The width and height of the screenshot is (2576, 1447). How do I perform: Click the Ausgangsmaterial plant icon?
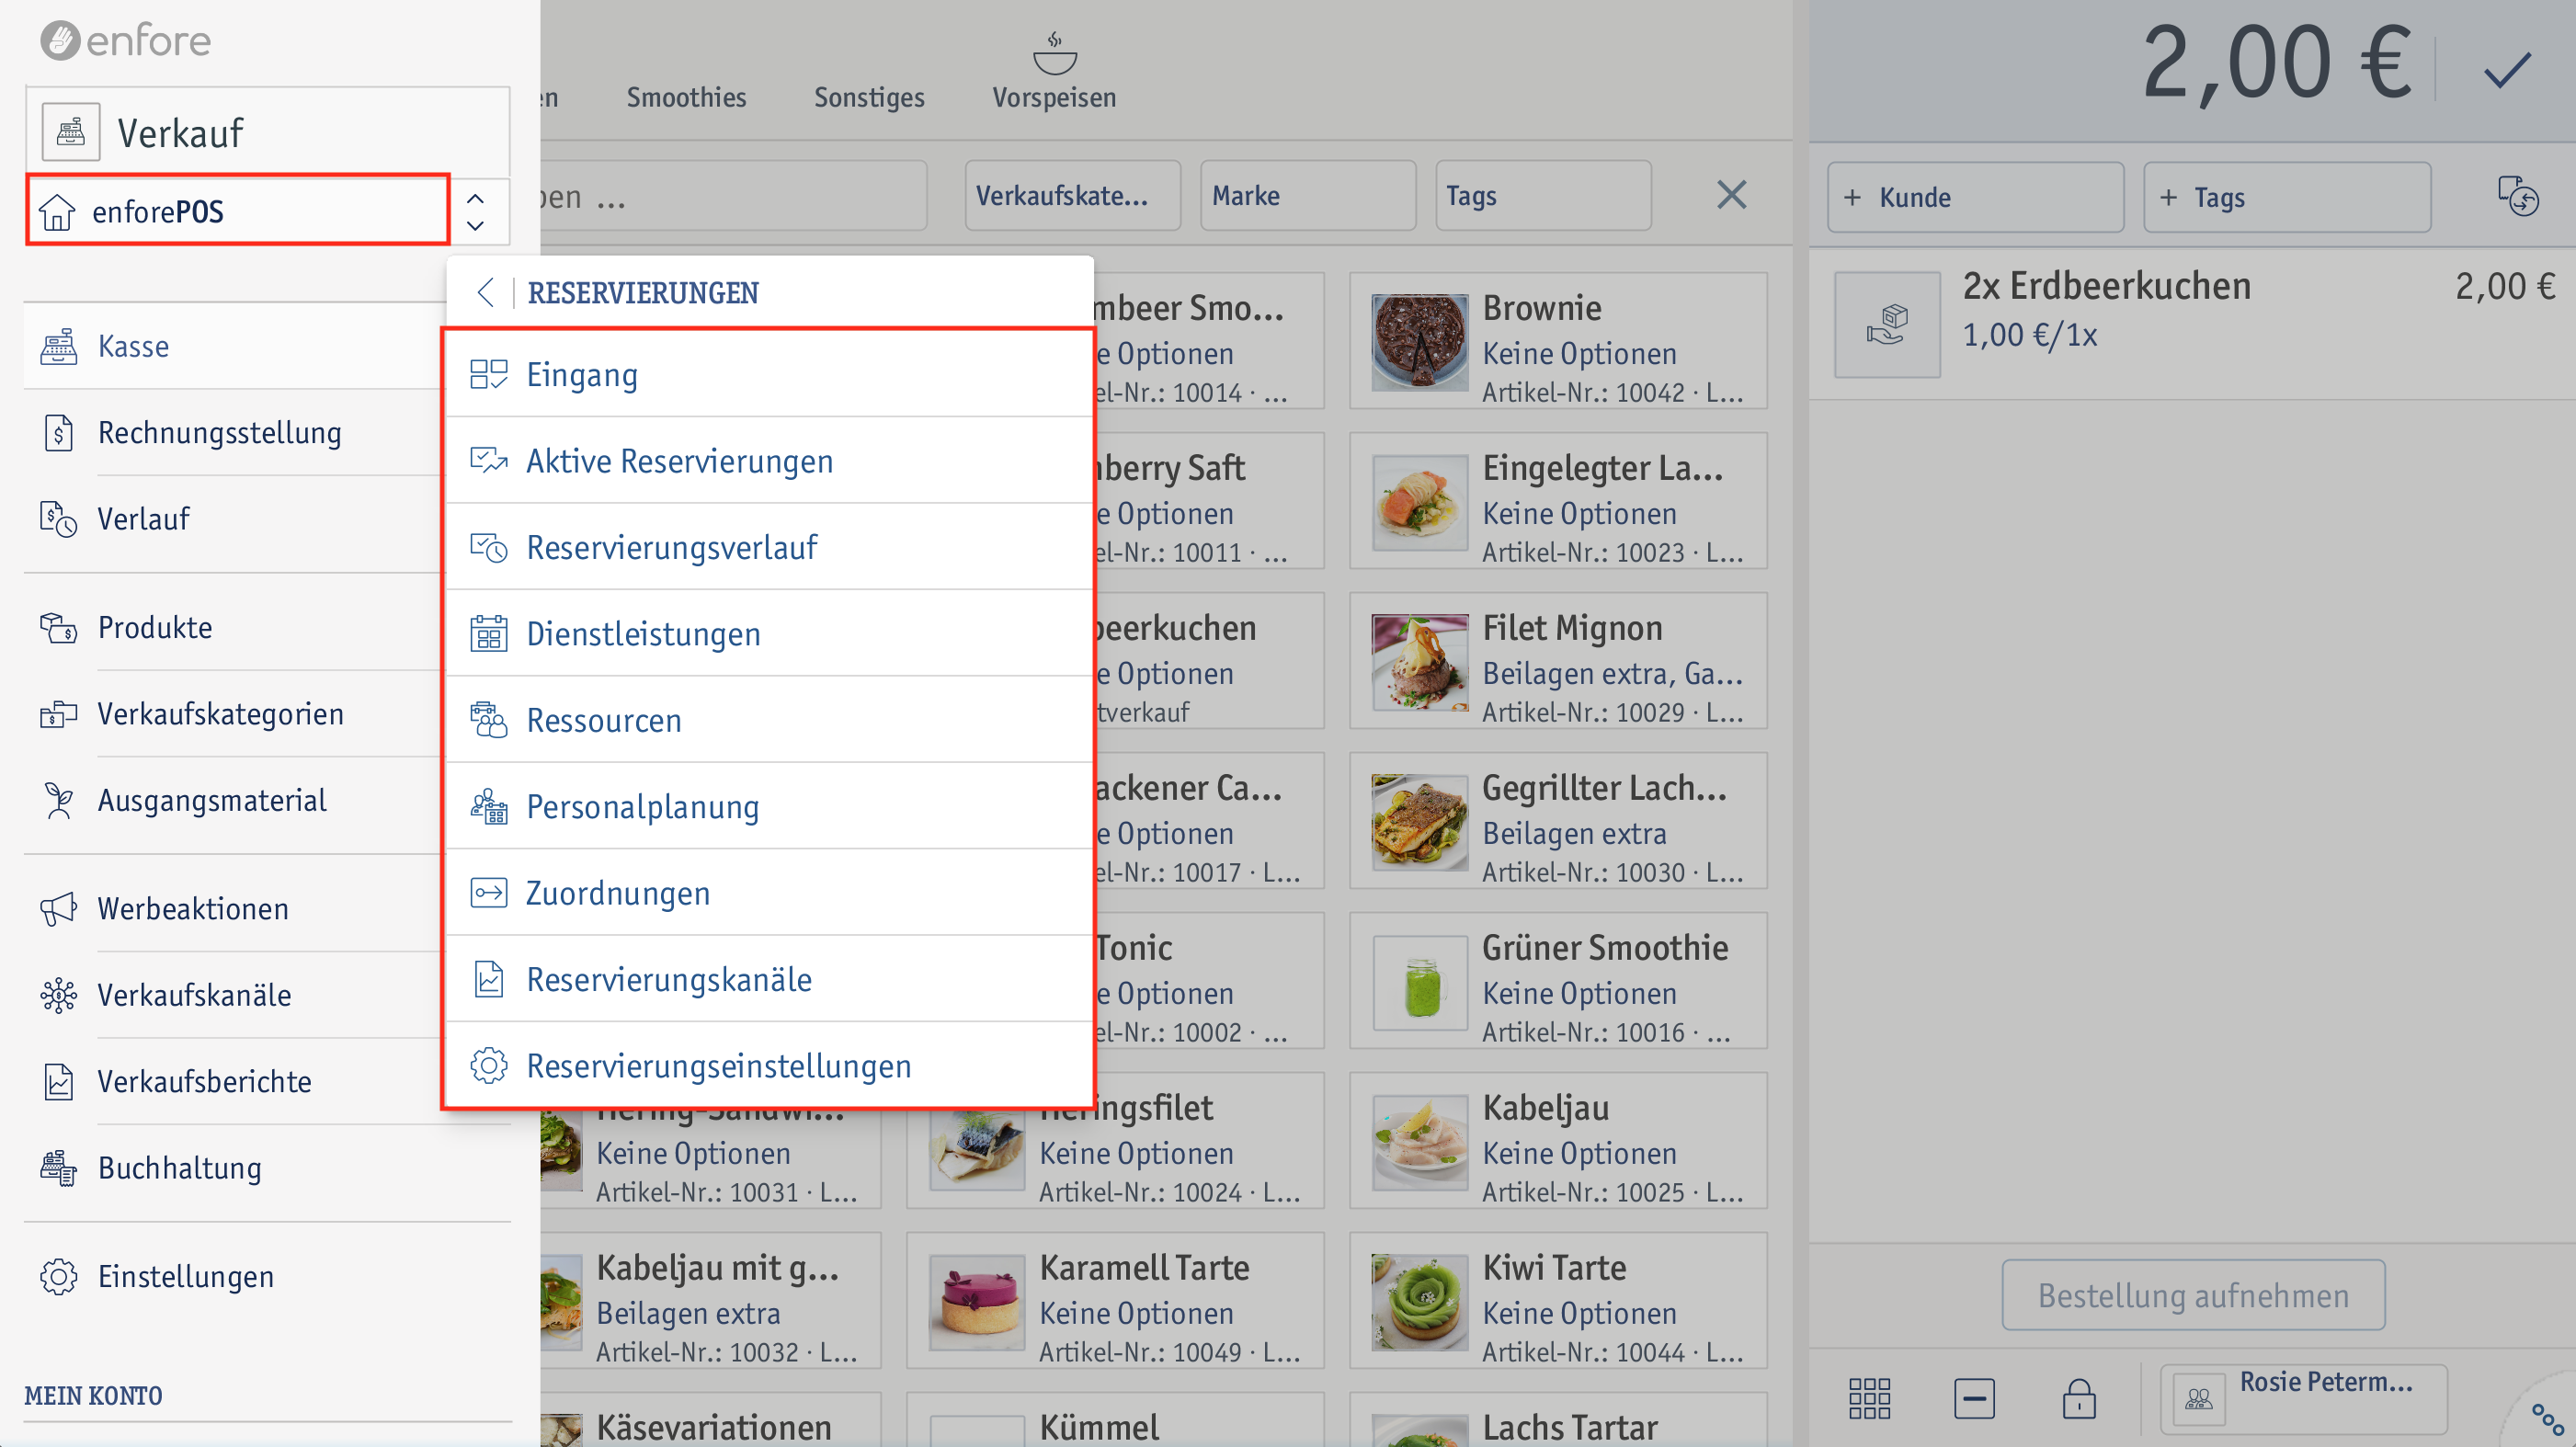[59, 800]
